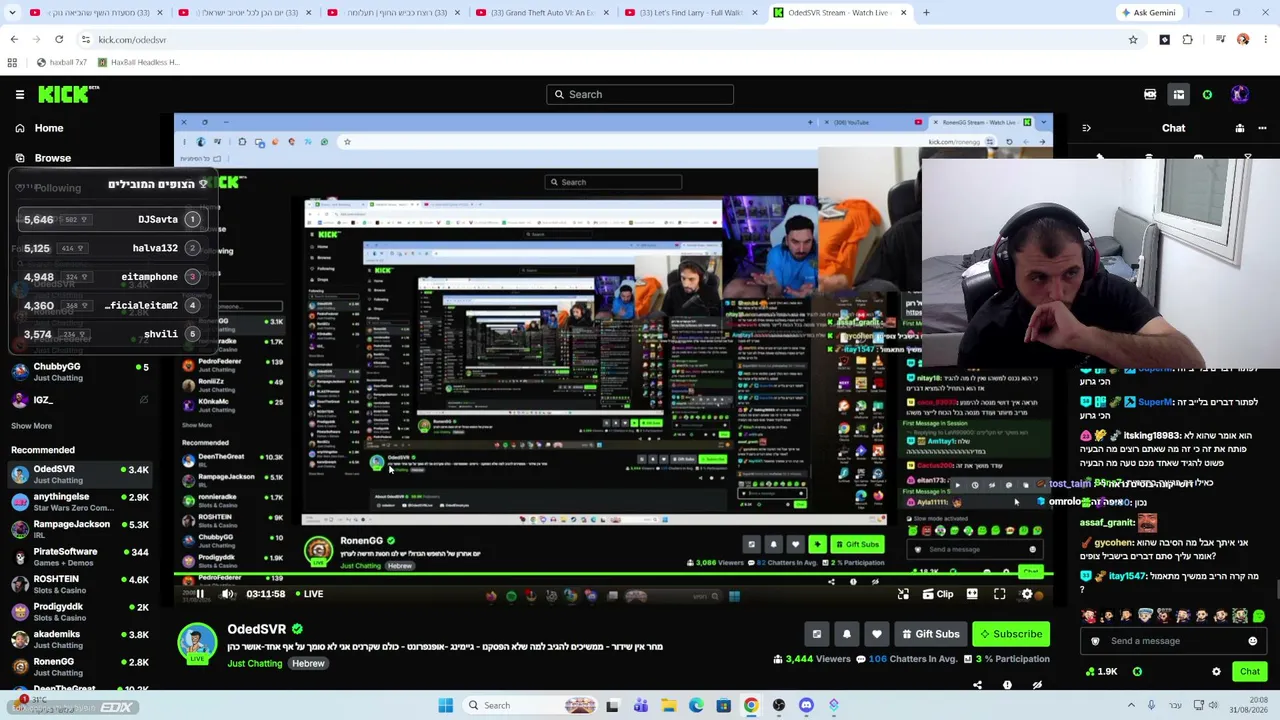
Task: Open ROSHTEIN recommended channel
Action: point(80,584)
